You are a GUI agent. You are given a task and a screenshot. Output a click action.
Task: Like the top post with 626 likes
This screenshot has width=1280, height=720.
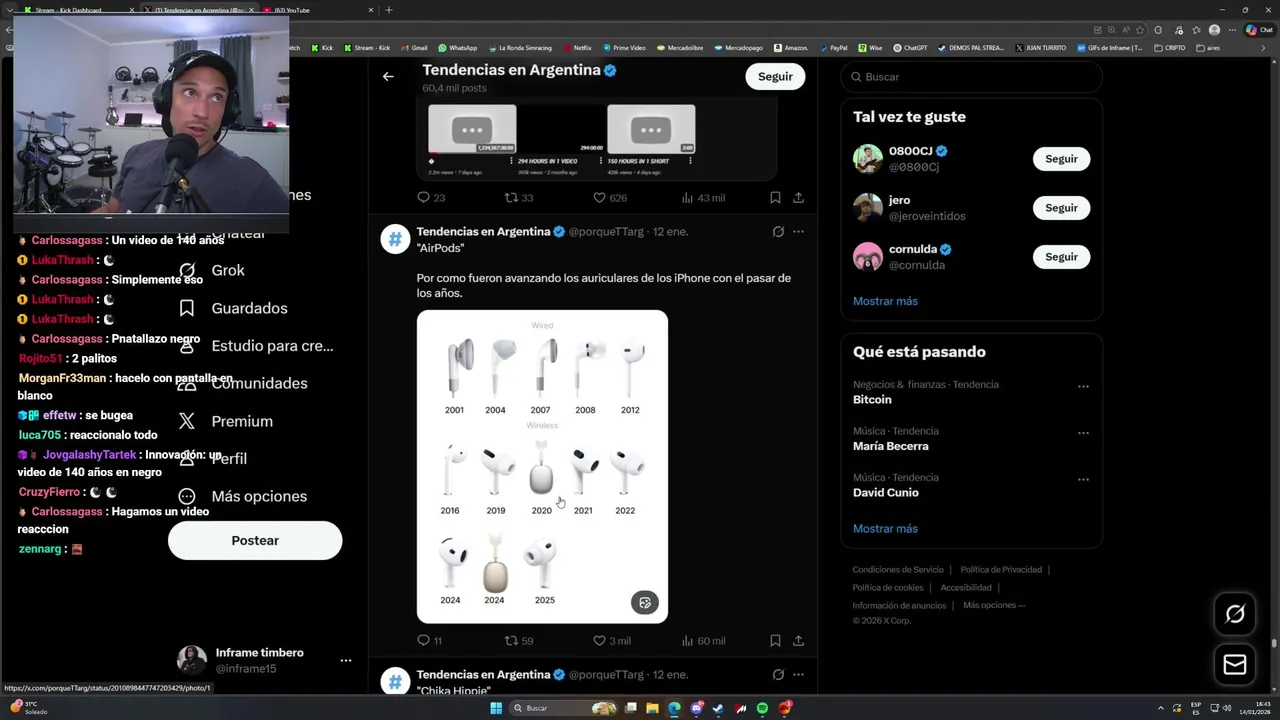[x=610, y=198]
